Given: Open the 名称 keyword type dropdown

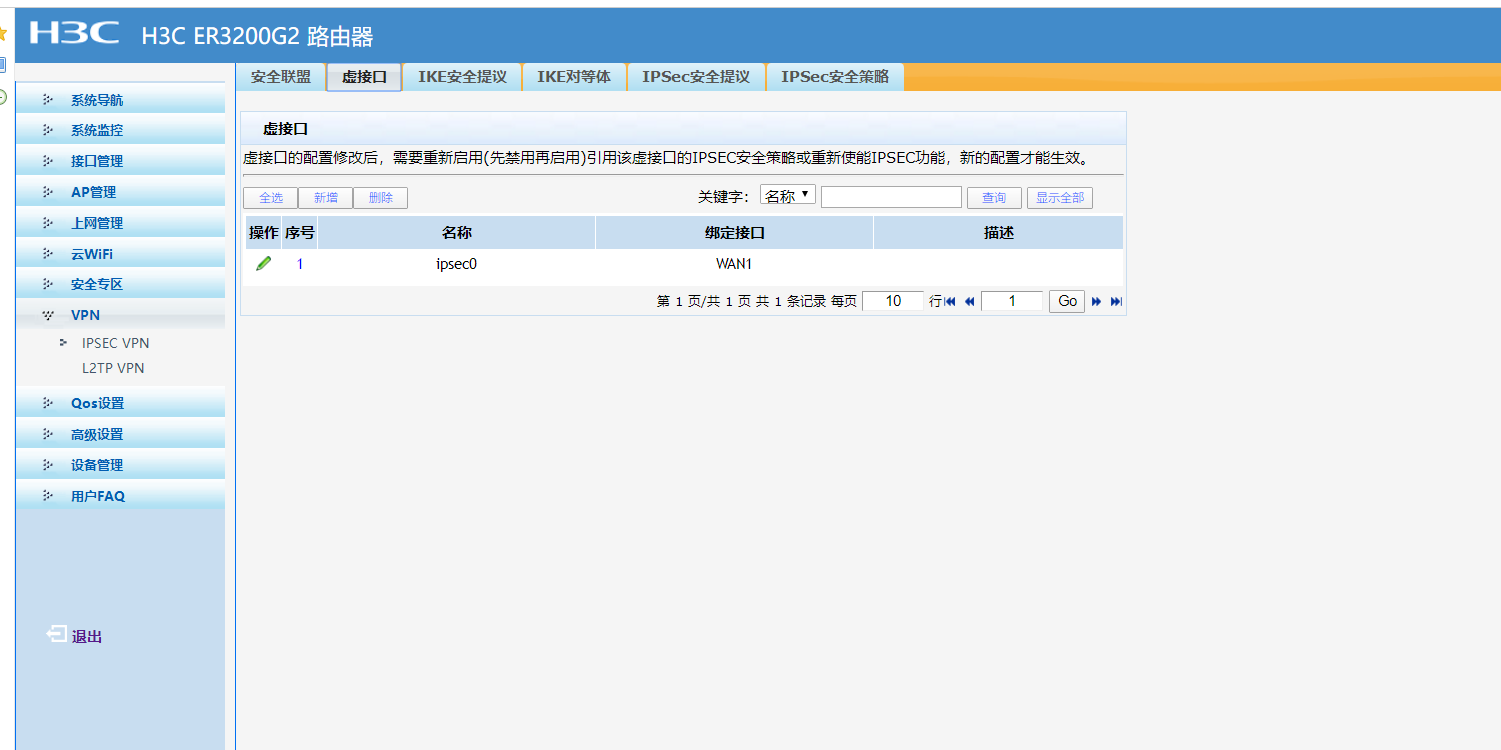Looking at the screenshot, I should (x=788, y=195).
